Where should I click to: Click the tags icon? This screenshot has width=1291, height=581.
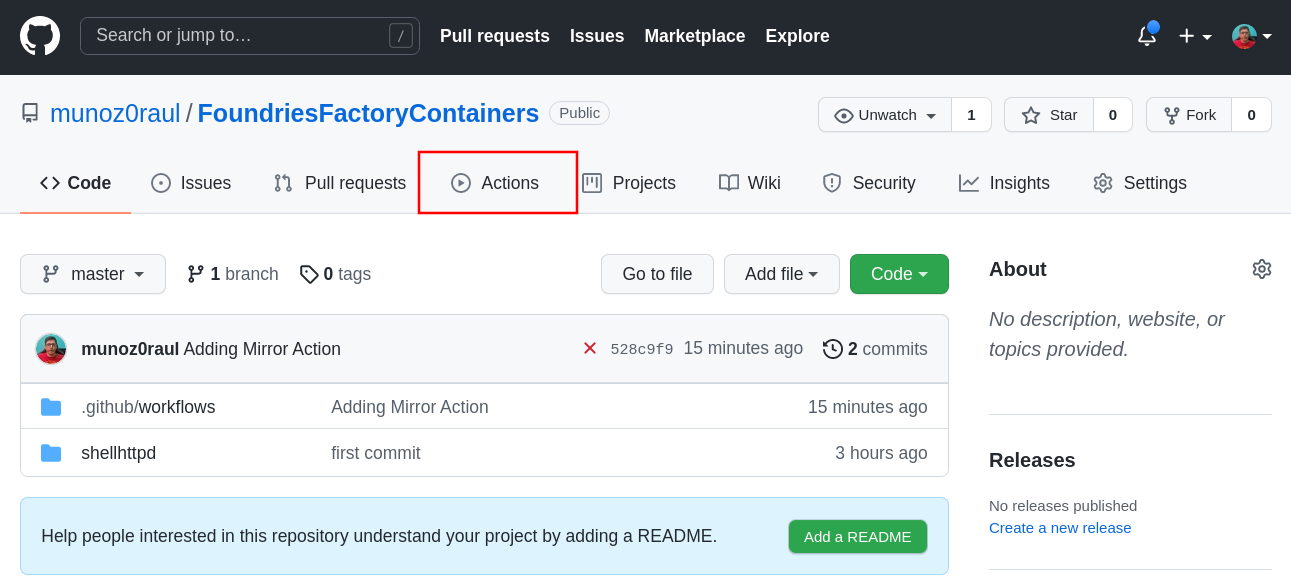[x=309, y=274]
